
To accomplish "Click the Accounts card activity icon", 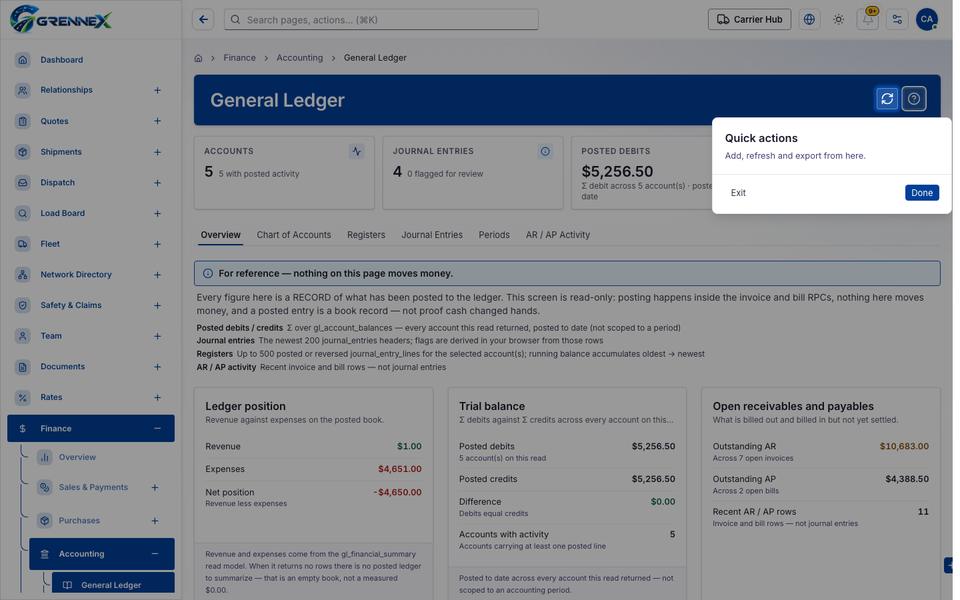I will click(356, 151).
